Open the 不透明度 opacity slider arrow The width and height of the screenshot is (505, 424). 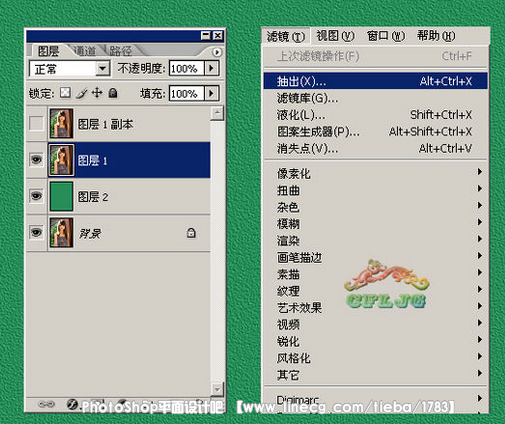(211, 68)
